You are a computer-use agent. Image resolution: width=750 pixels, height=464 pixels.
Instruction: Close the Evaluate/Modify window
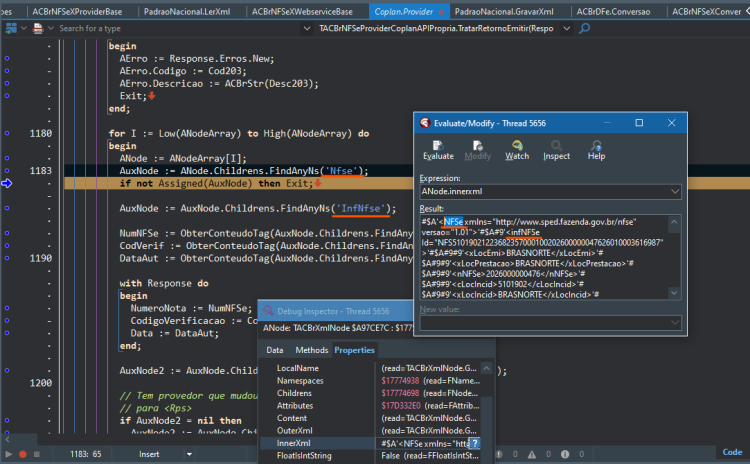point(671,123)
